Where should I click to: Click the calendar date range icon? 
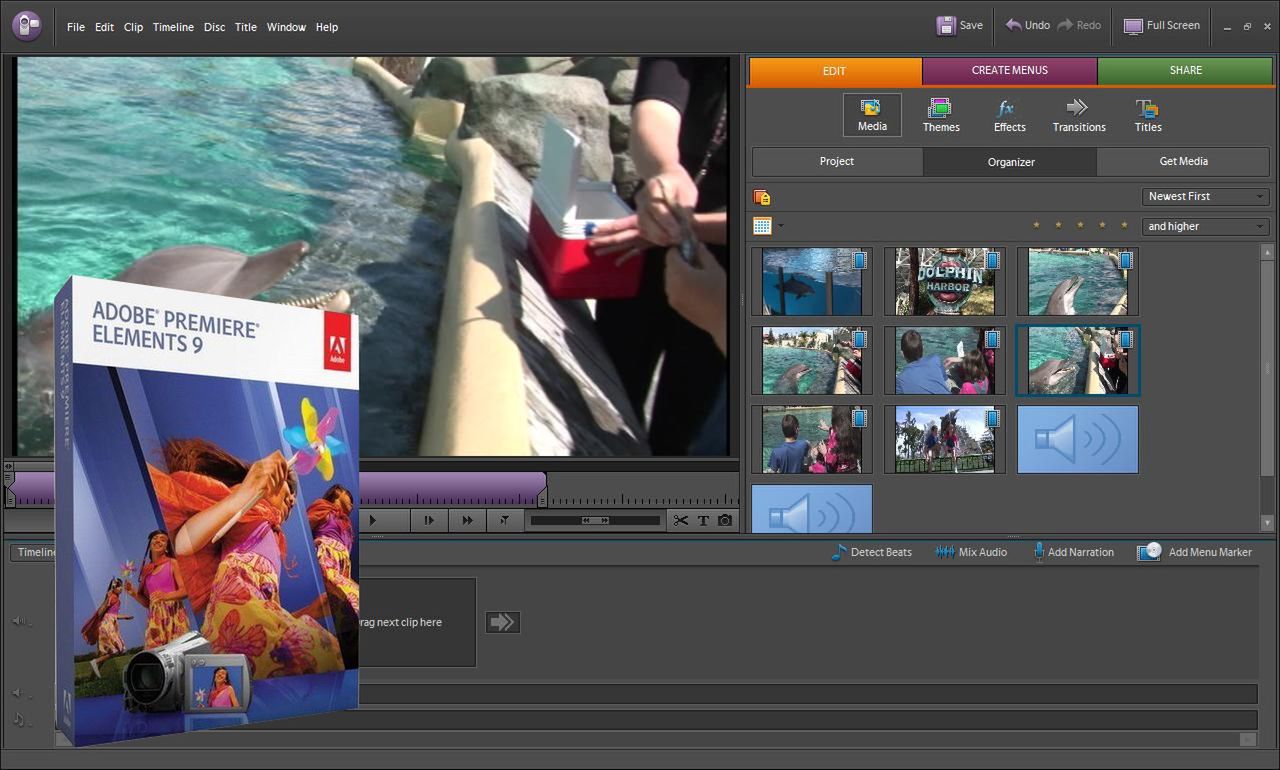click(762, 226)
